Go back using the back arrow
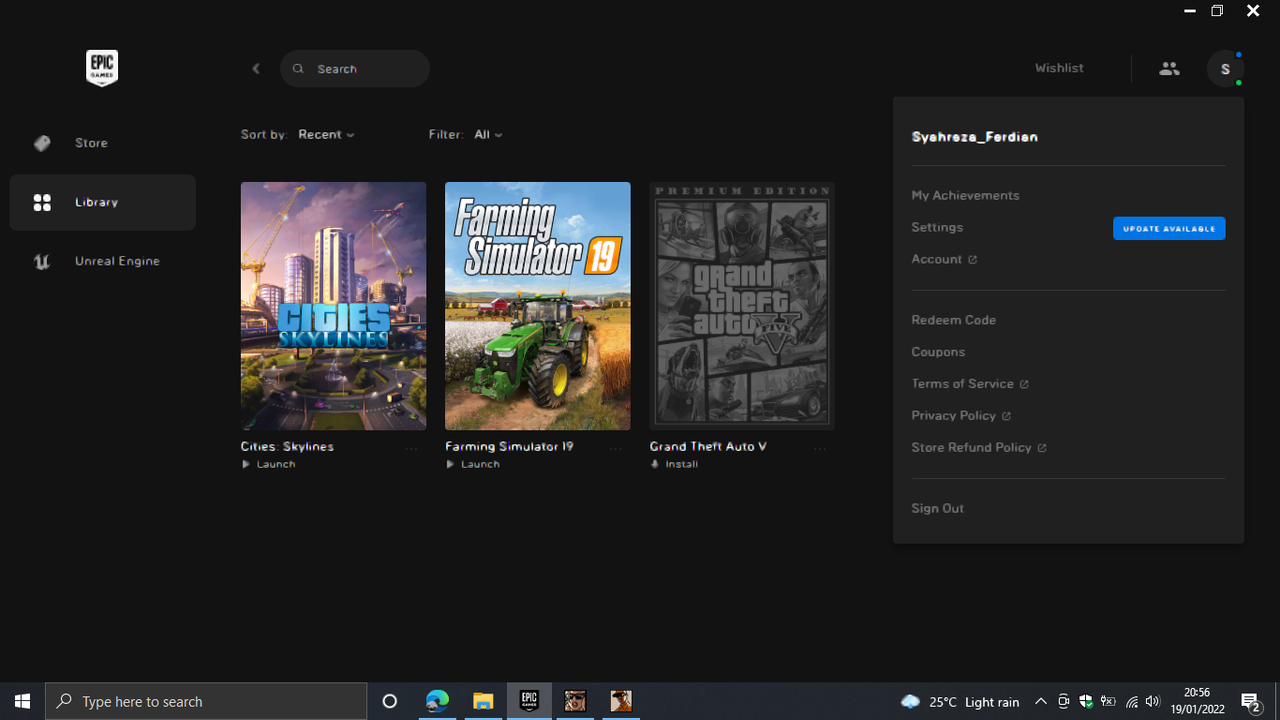1280x720 pixels. [256, 68]
